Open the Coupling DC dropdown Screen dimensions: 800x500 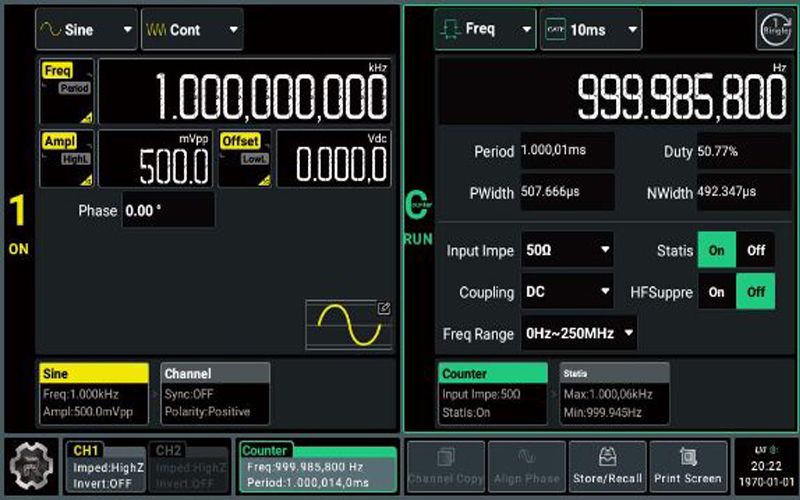click(567, 292)
